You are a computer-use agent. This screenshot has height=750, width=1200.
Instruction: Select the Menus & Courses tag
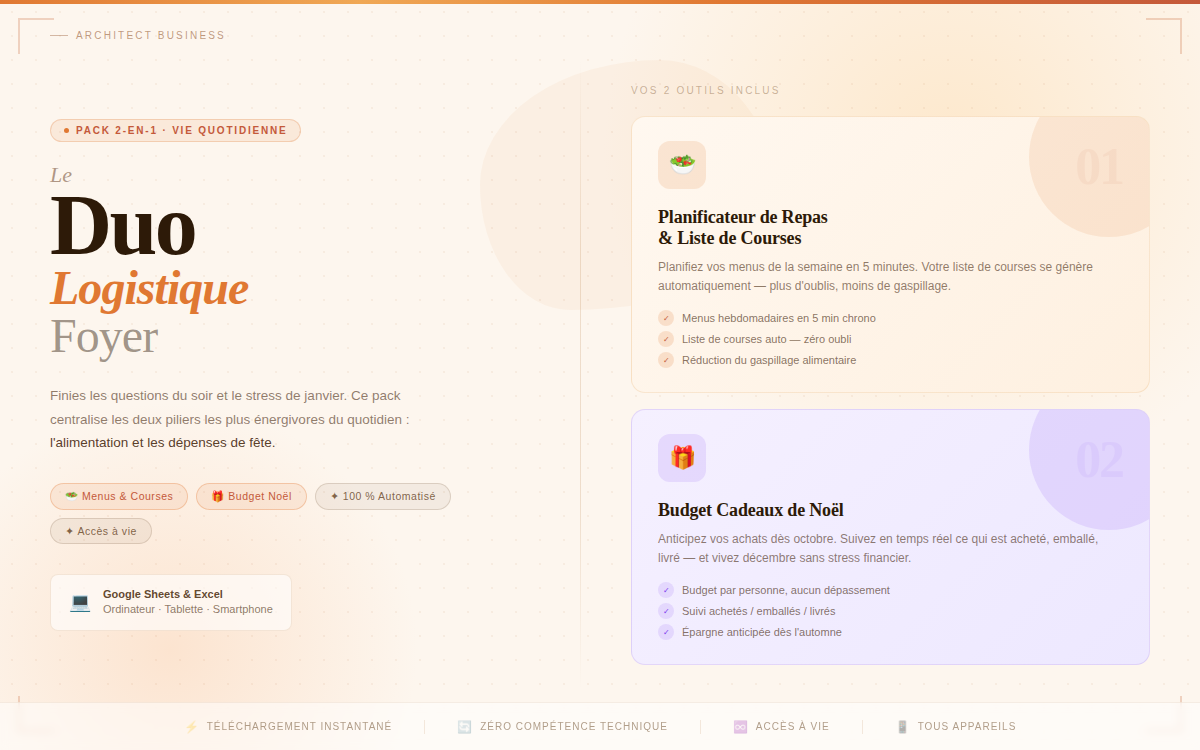(x=119, y=496)
